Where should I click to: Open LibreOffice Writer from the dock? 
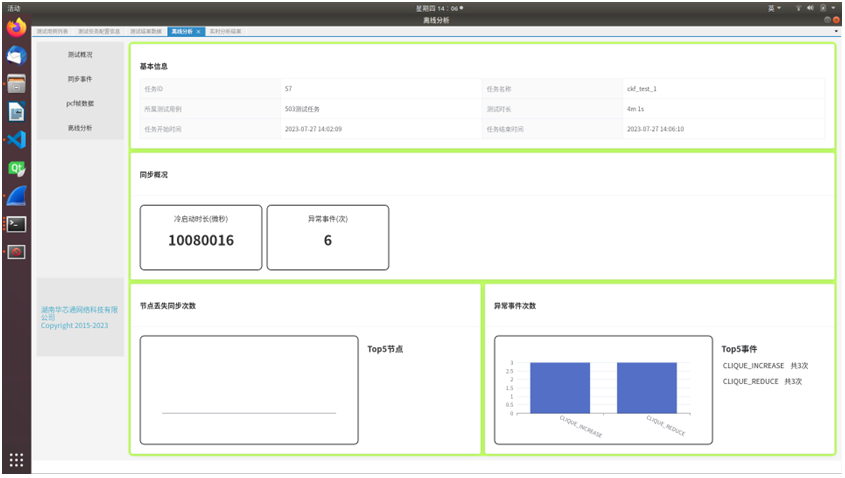(16, 111)
